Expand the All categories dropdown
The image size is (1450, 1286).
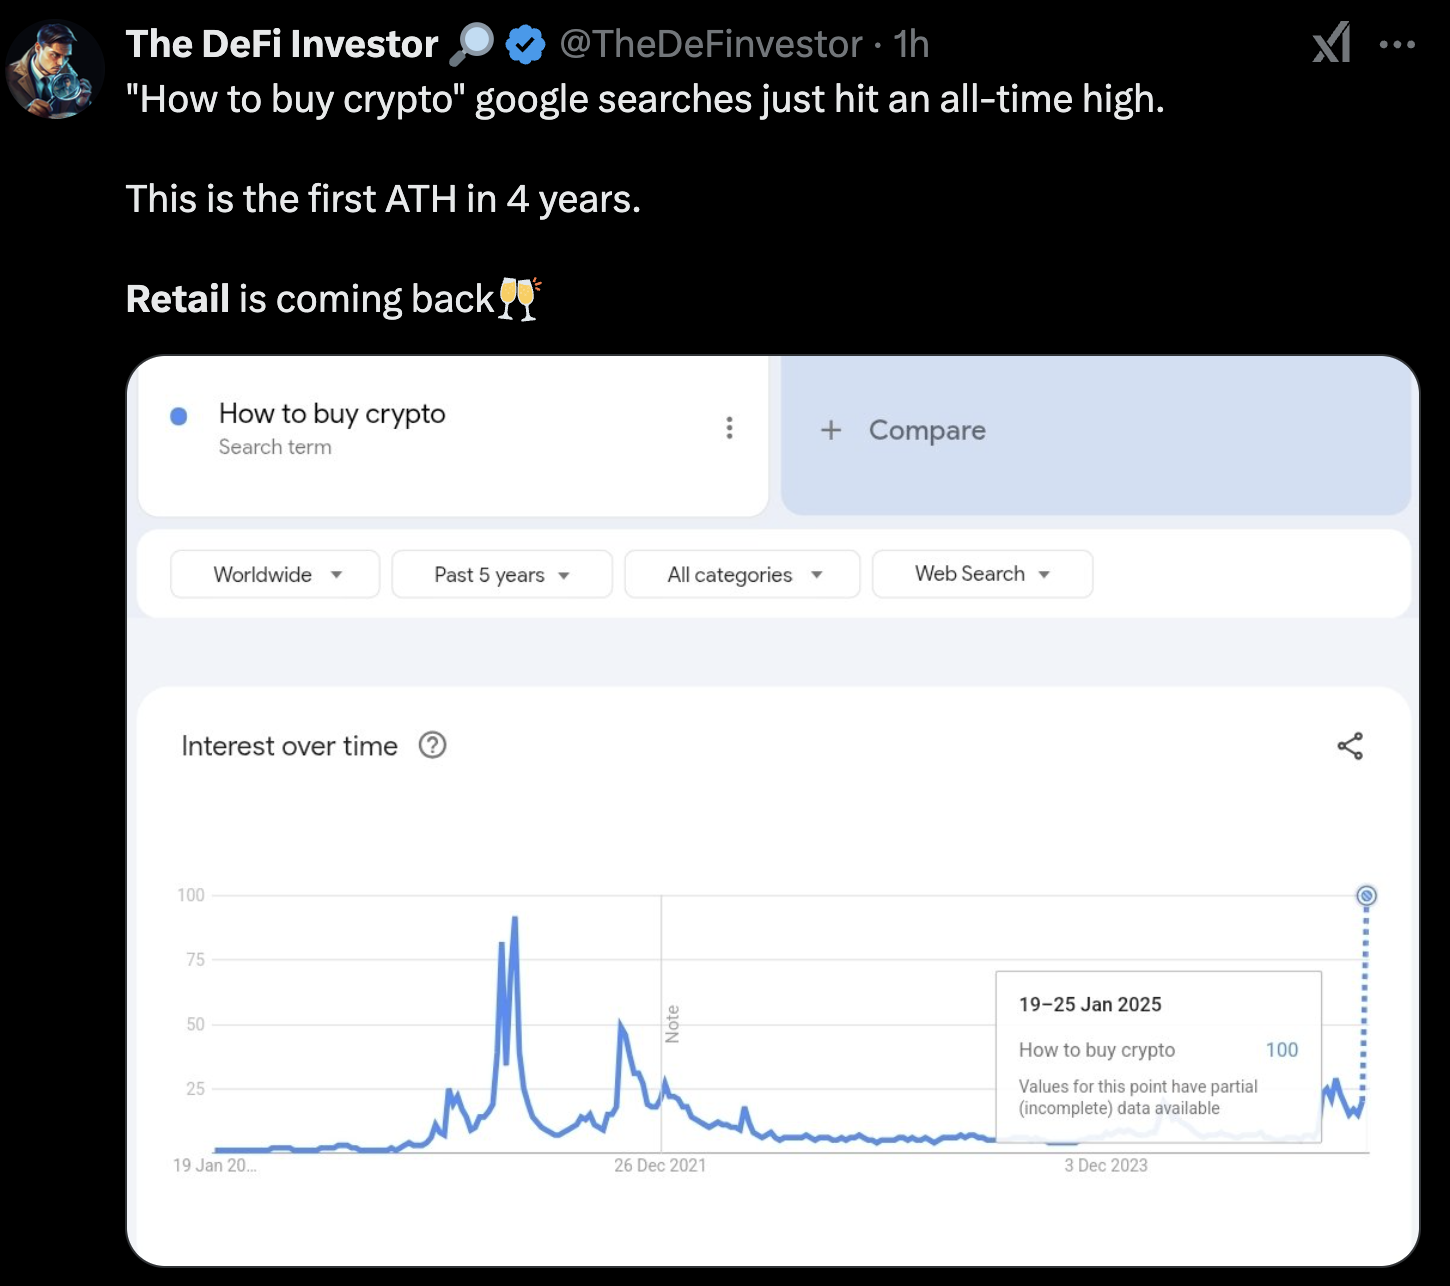coord(742,575)
